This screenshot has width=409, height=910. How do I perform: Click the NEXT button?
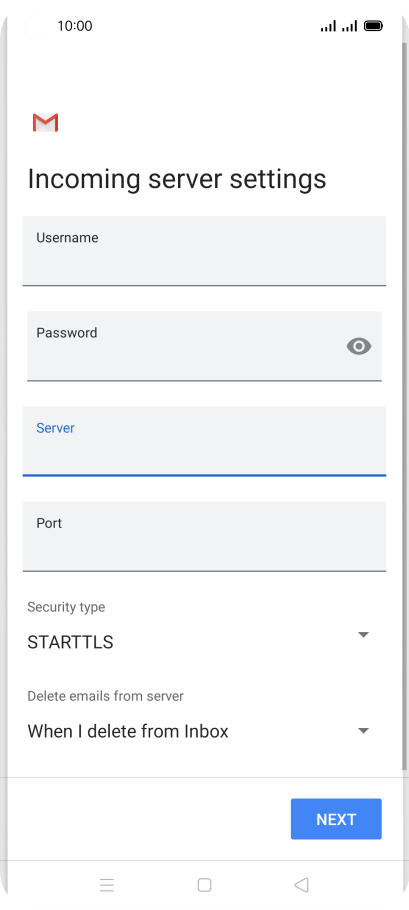[x=336, y=819]
